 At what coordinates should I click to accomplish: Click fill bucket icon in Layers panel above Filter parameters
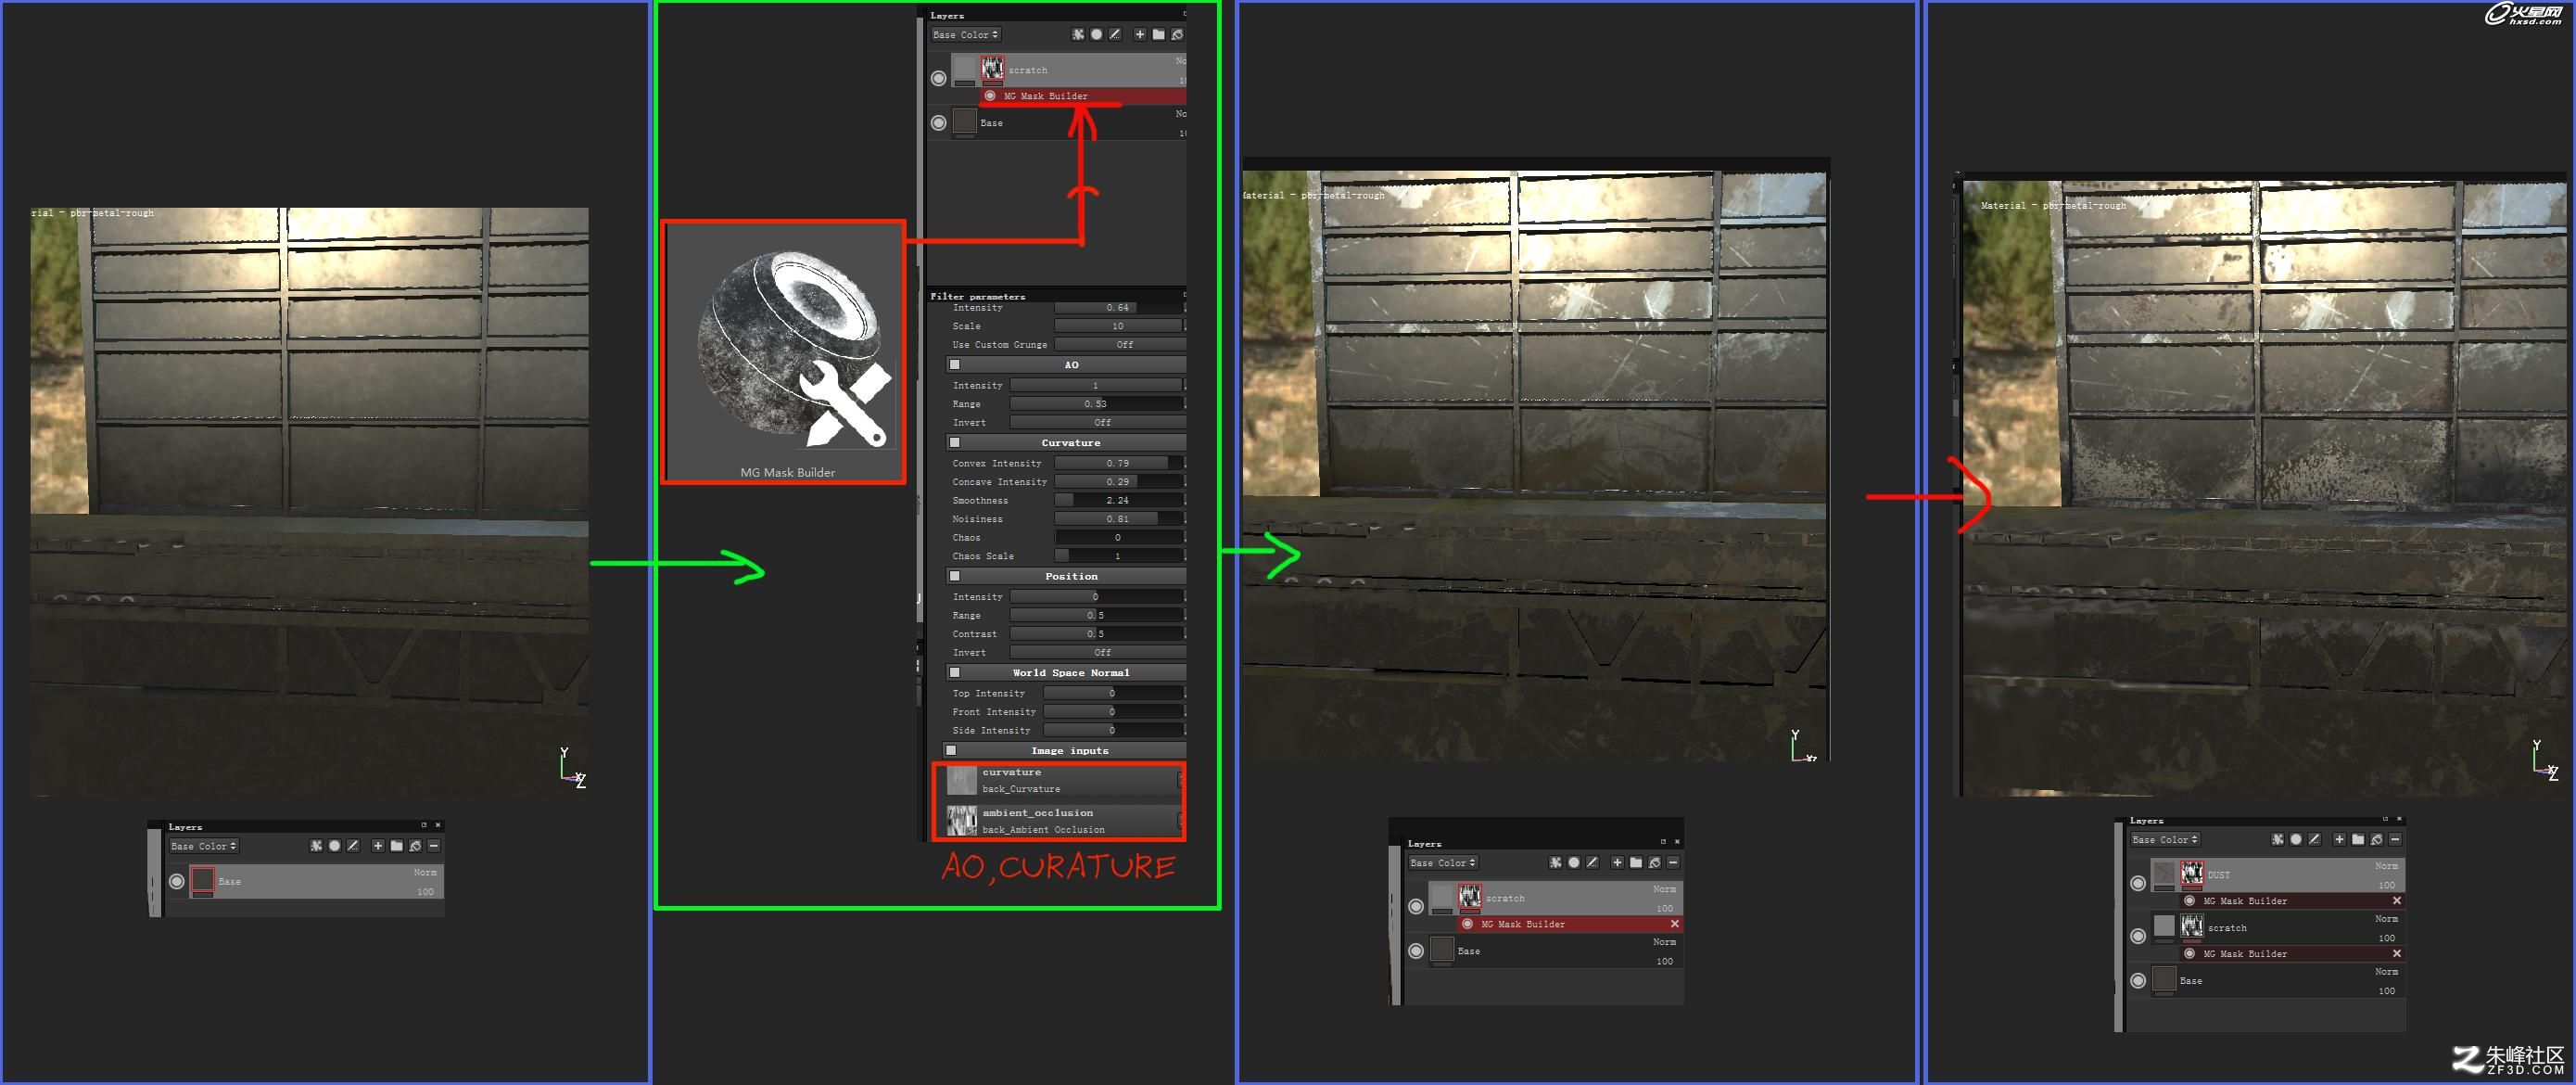click(1177, 34)
